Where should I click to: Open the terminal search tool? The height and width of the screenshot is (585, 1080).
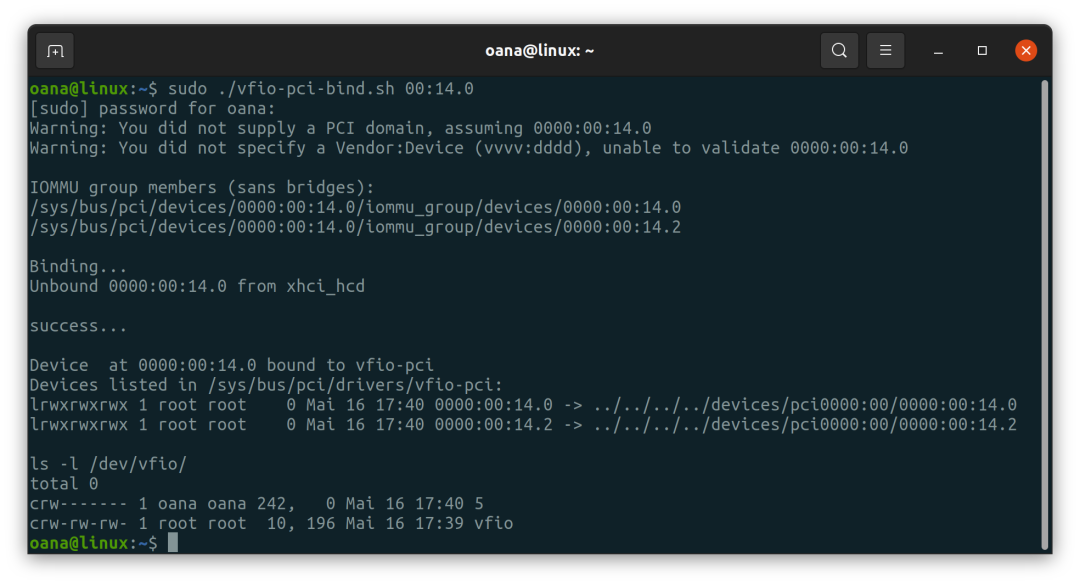click(839, 51)
